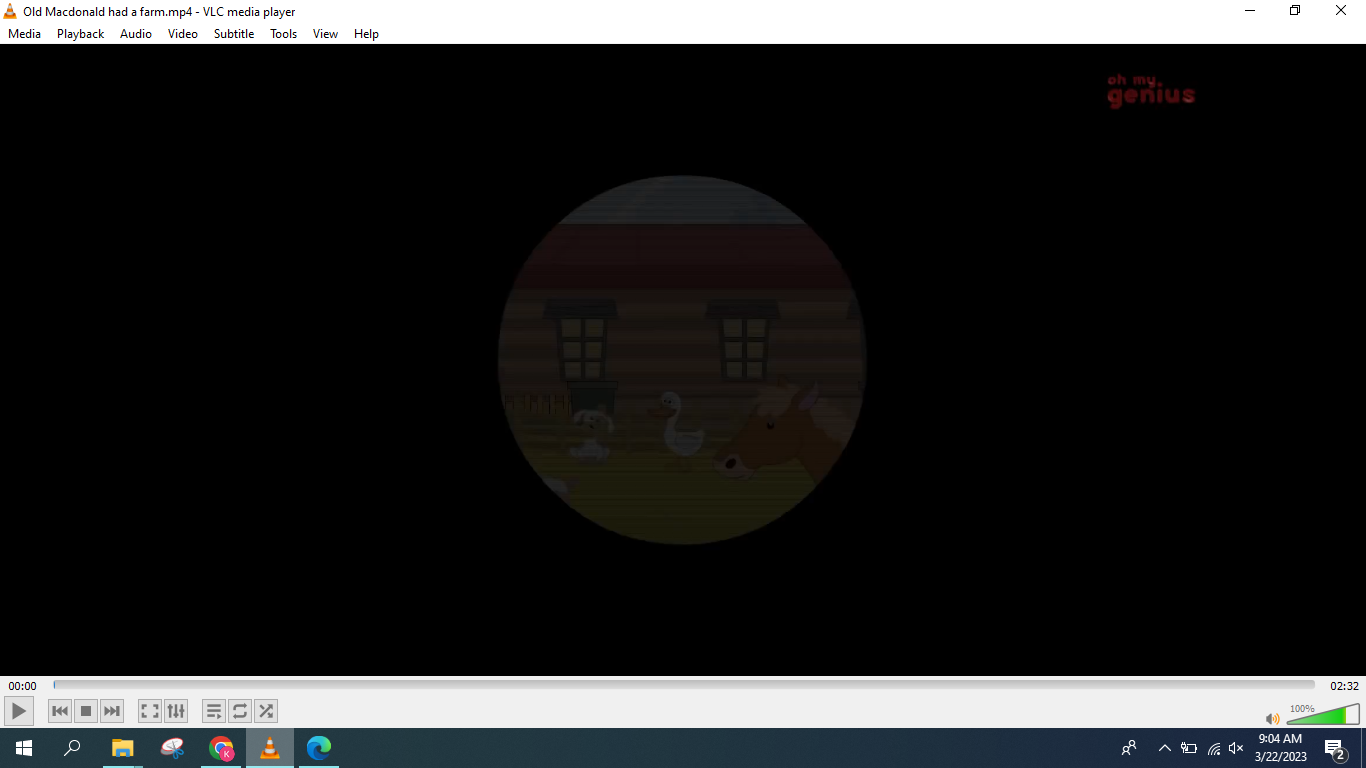The height and width of the screenshot is (768, 1366).
Task: Toggle random shuffle playback
Action: (x=266, y=711)
